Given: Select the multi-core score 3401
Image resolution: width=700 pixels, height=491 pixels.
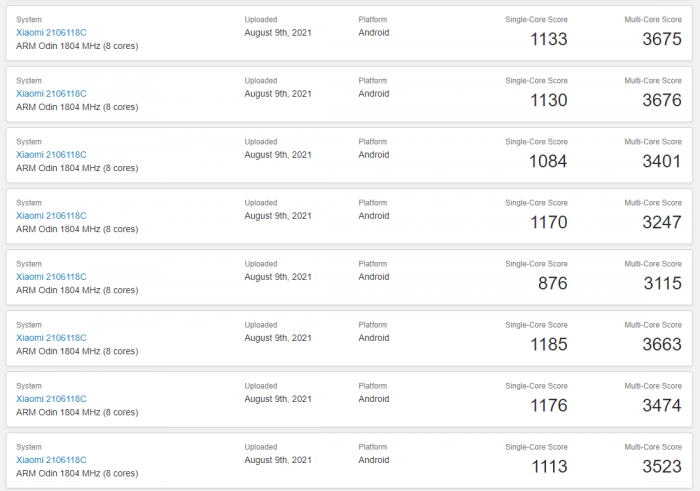Looking at the screenshot, I should coord(662,162).
